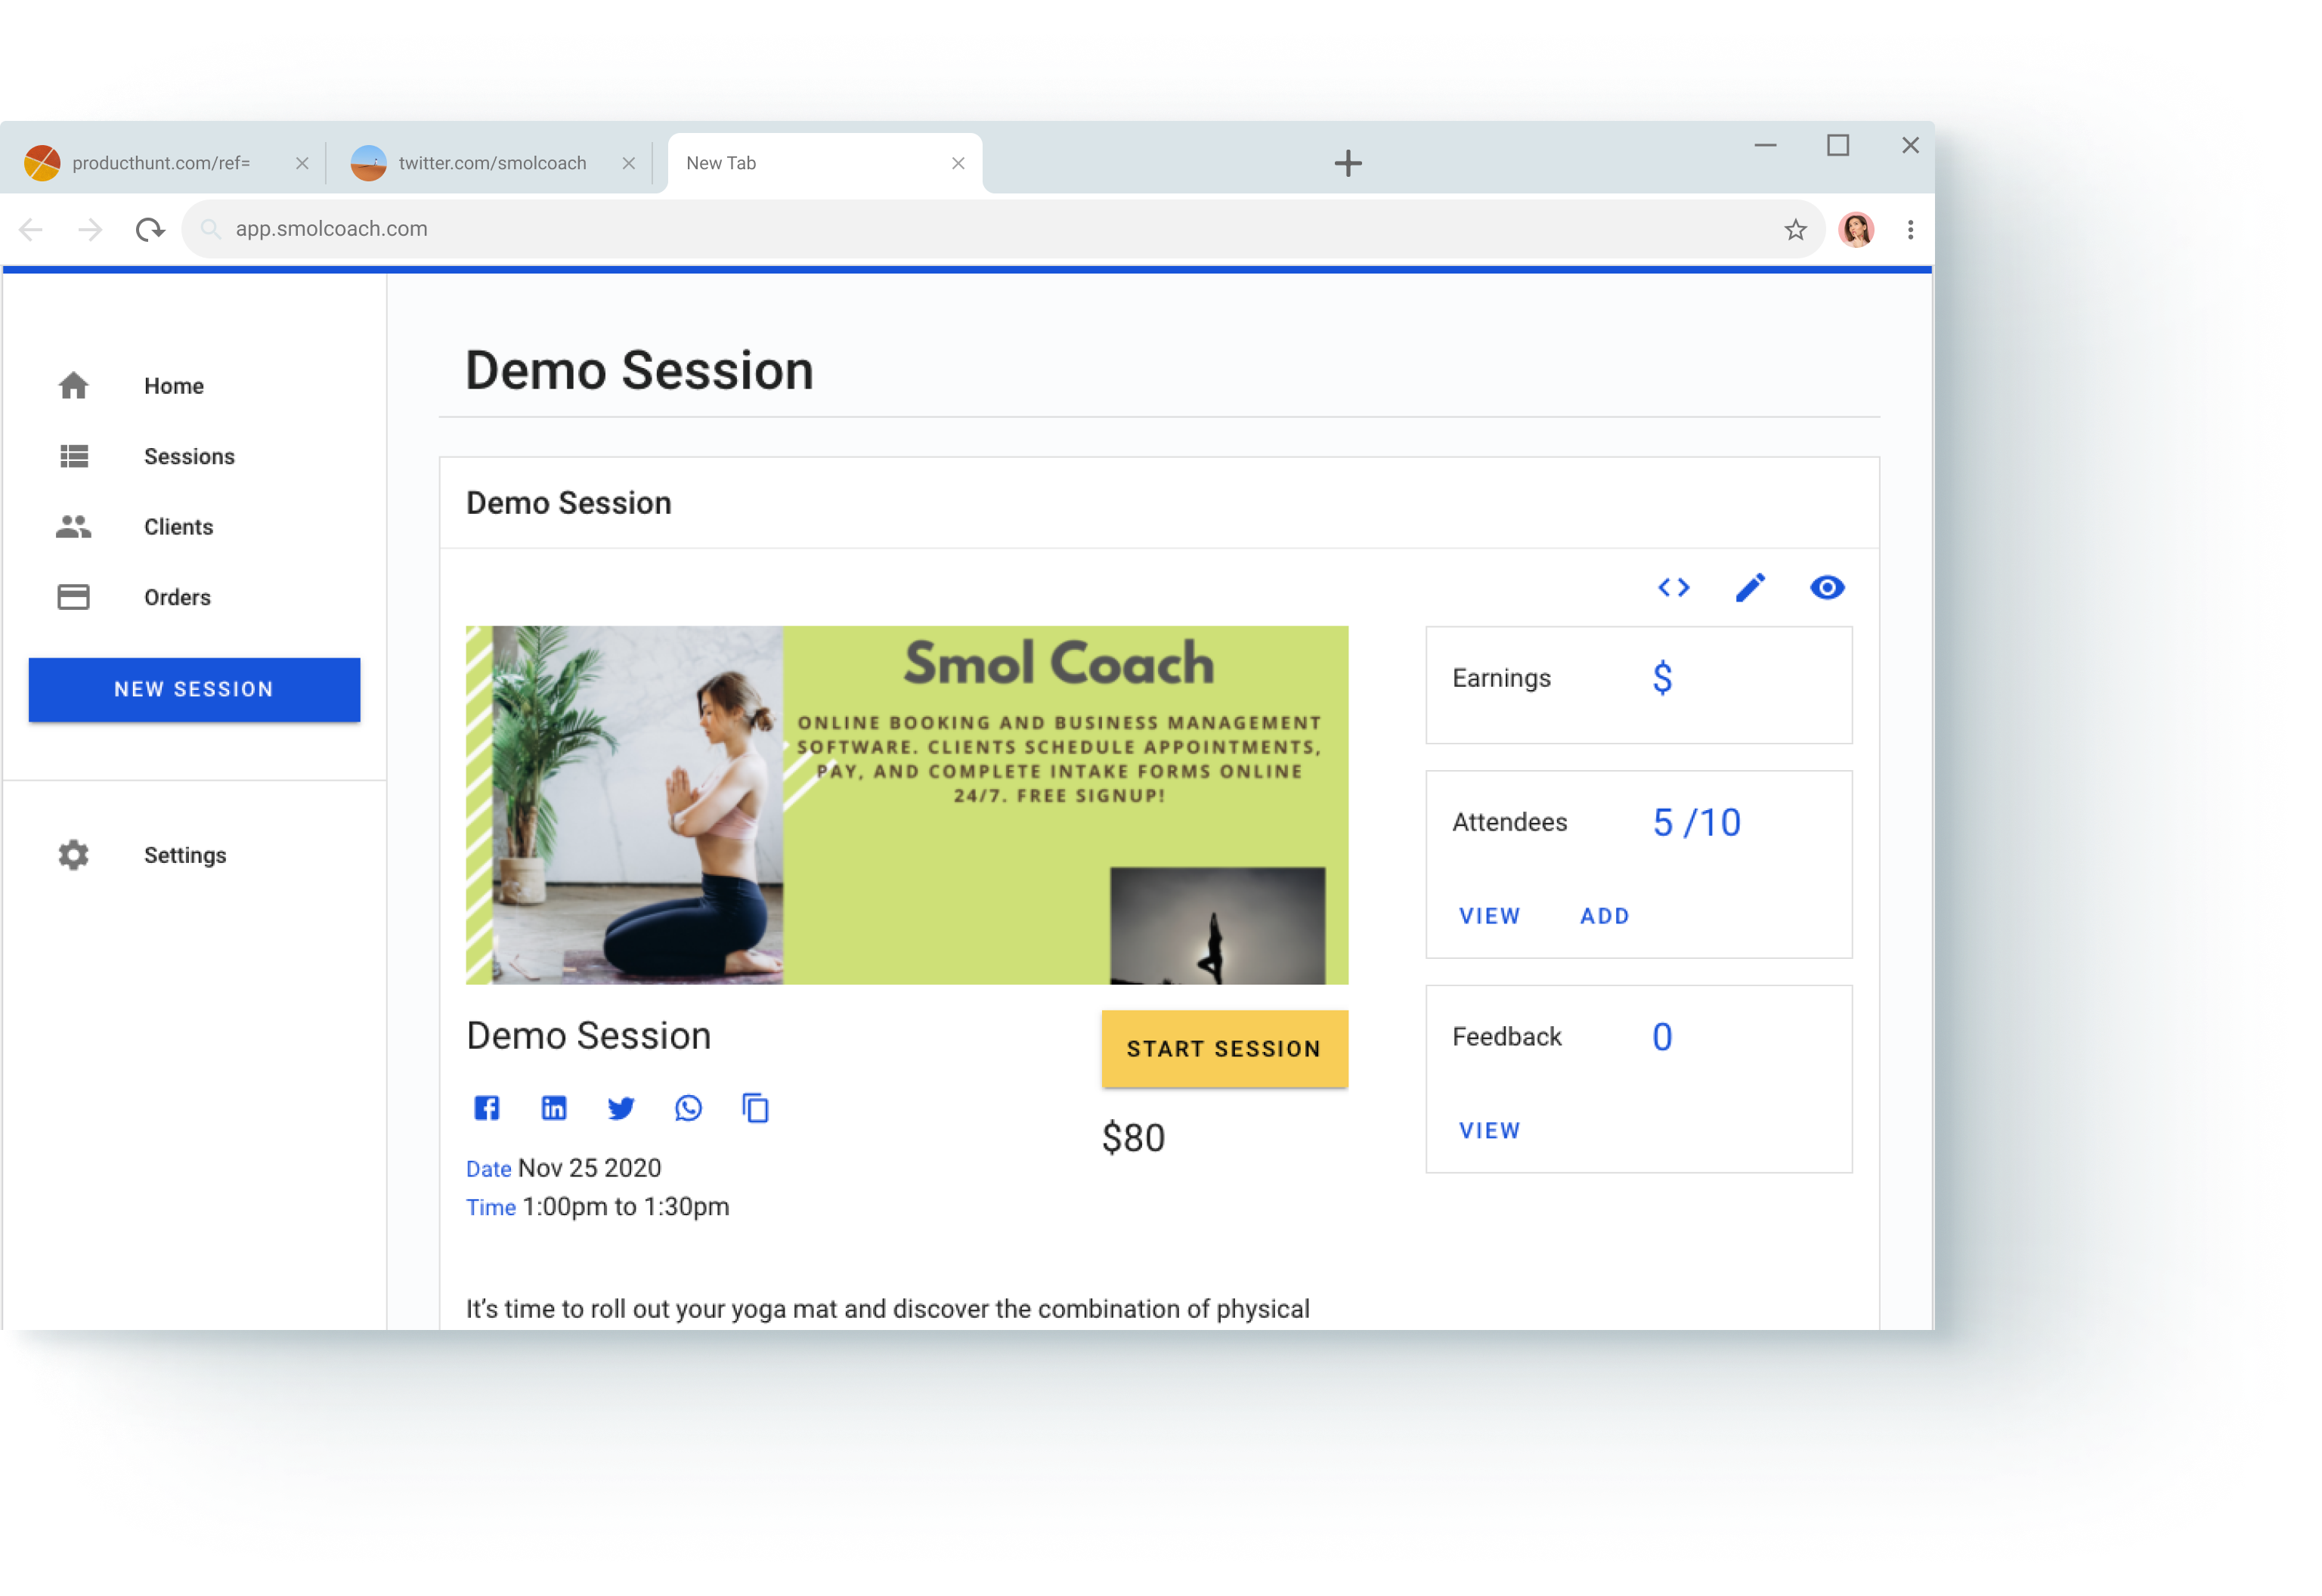Share session on Facebook
The image size is (2322, 1596).
(x=487, y=1108)
